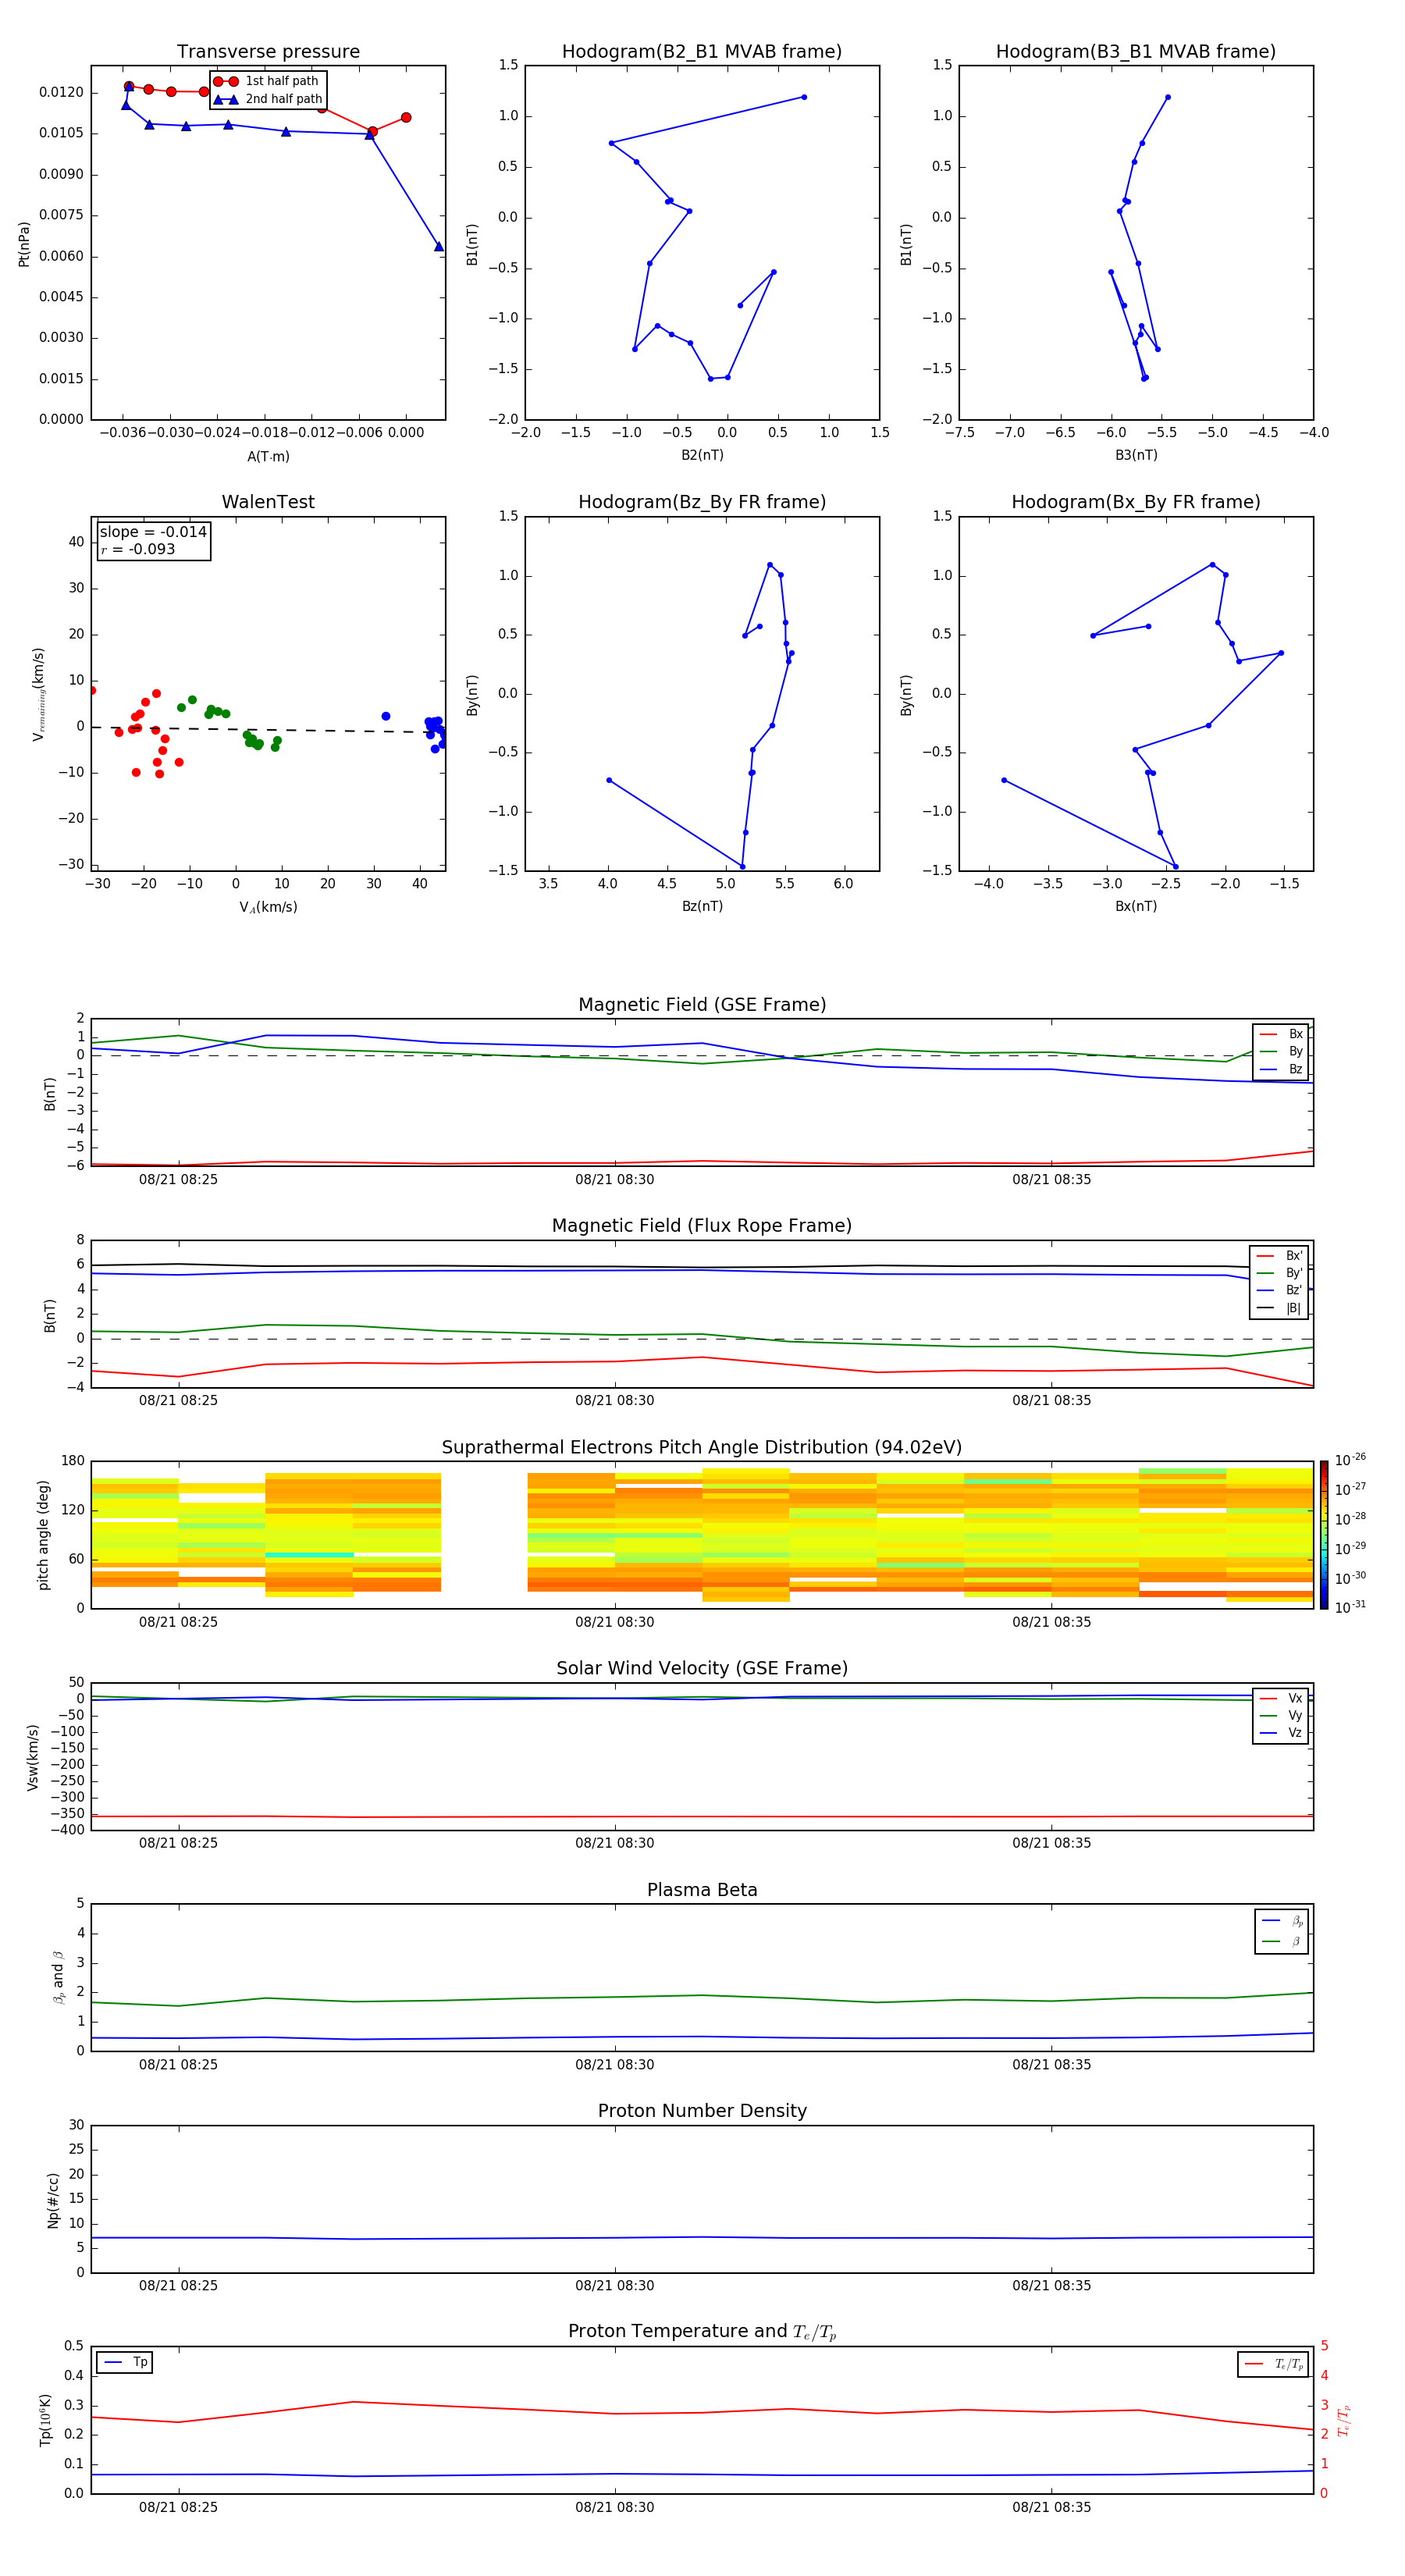Viewport: 1405px width, 2576px height.
Task: Click the 'Vz' velocity legend entry
Action: 1281,1733
